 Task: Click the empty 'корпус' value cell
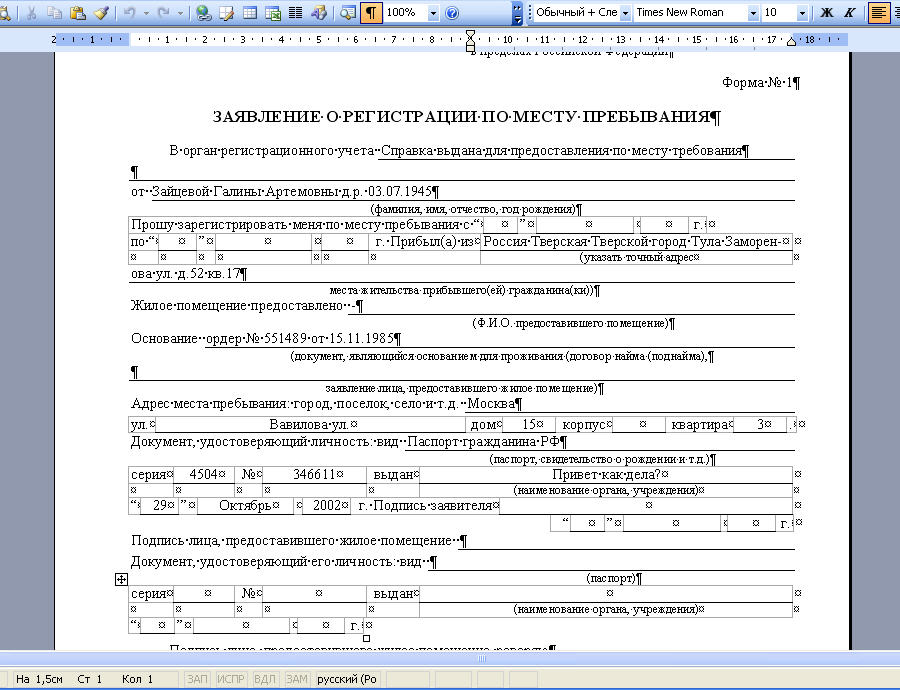(x=639, y=425)
